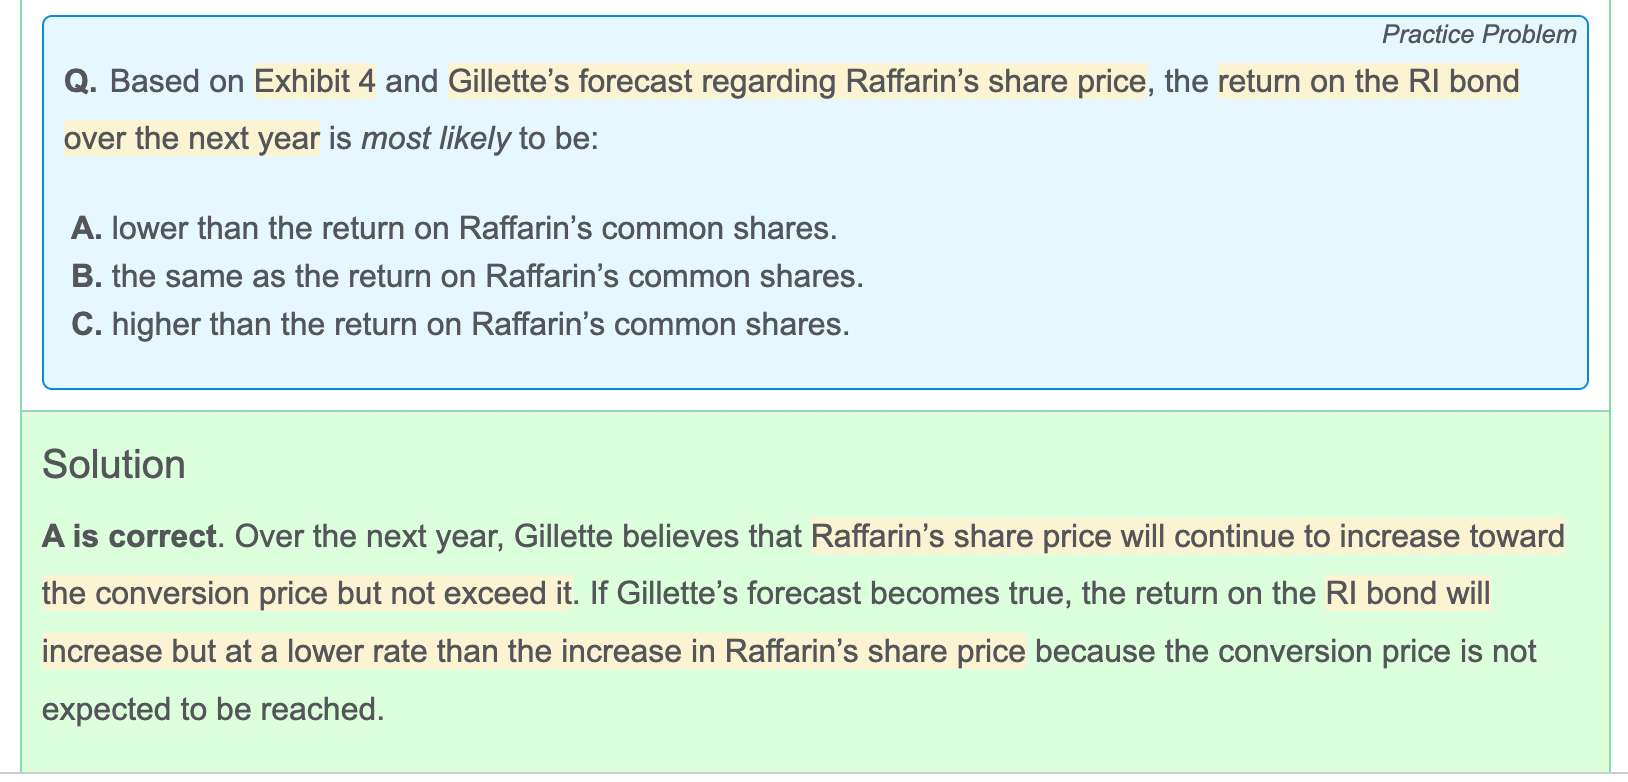
Task: Click highlight 'the conversion price but not exceed it'
Action: click(x=307, y=594)
